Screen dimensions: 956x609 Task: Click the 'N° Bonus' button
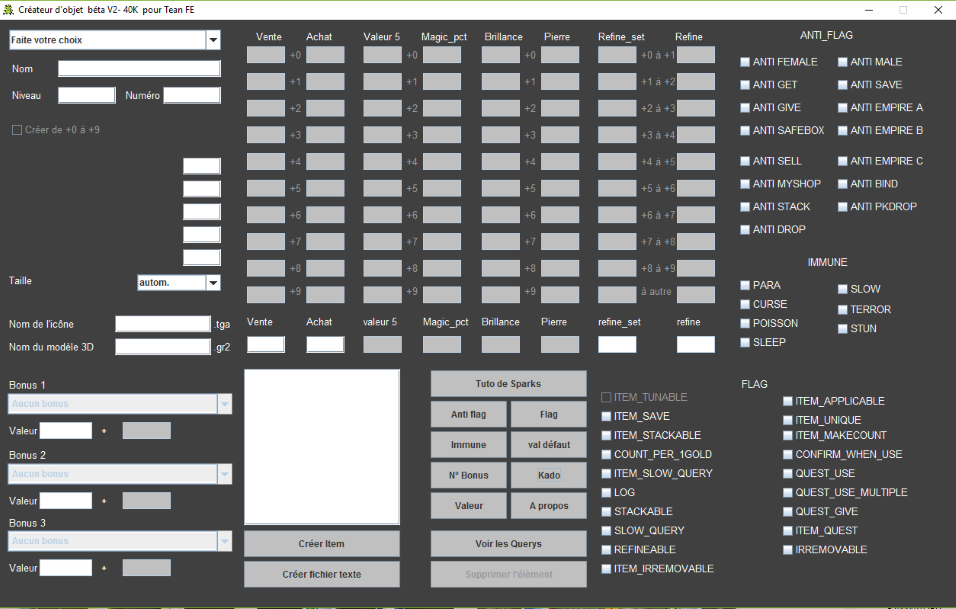click(468, 475)
